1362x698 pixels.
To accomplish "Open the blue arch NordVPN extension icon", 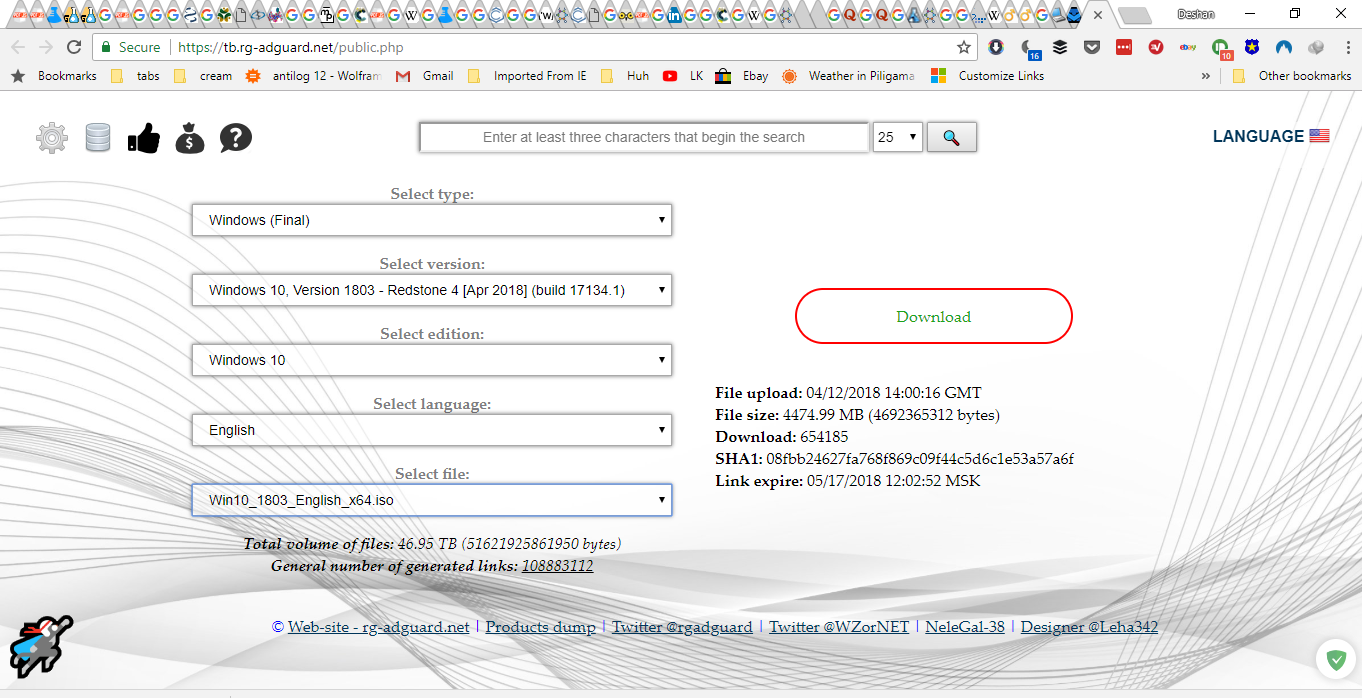I will pos(1284,47).
